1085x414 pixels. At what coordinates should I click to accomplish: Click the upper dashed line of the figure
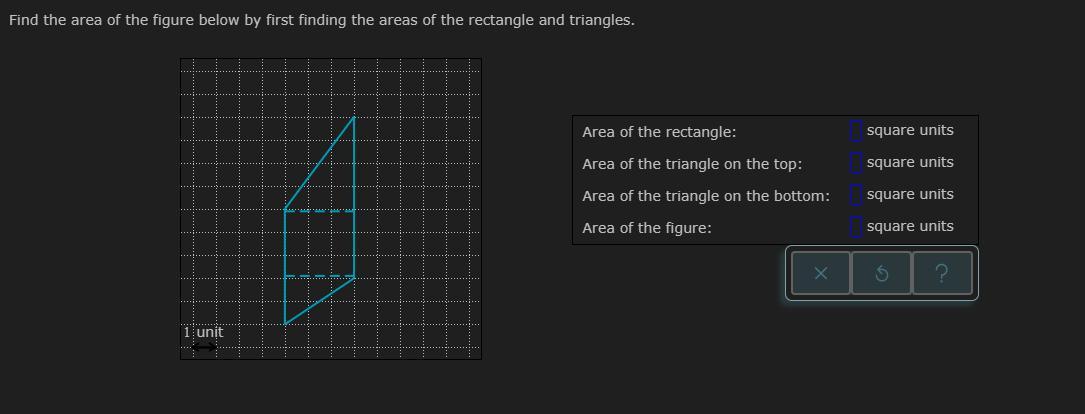coord(319,211)
